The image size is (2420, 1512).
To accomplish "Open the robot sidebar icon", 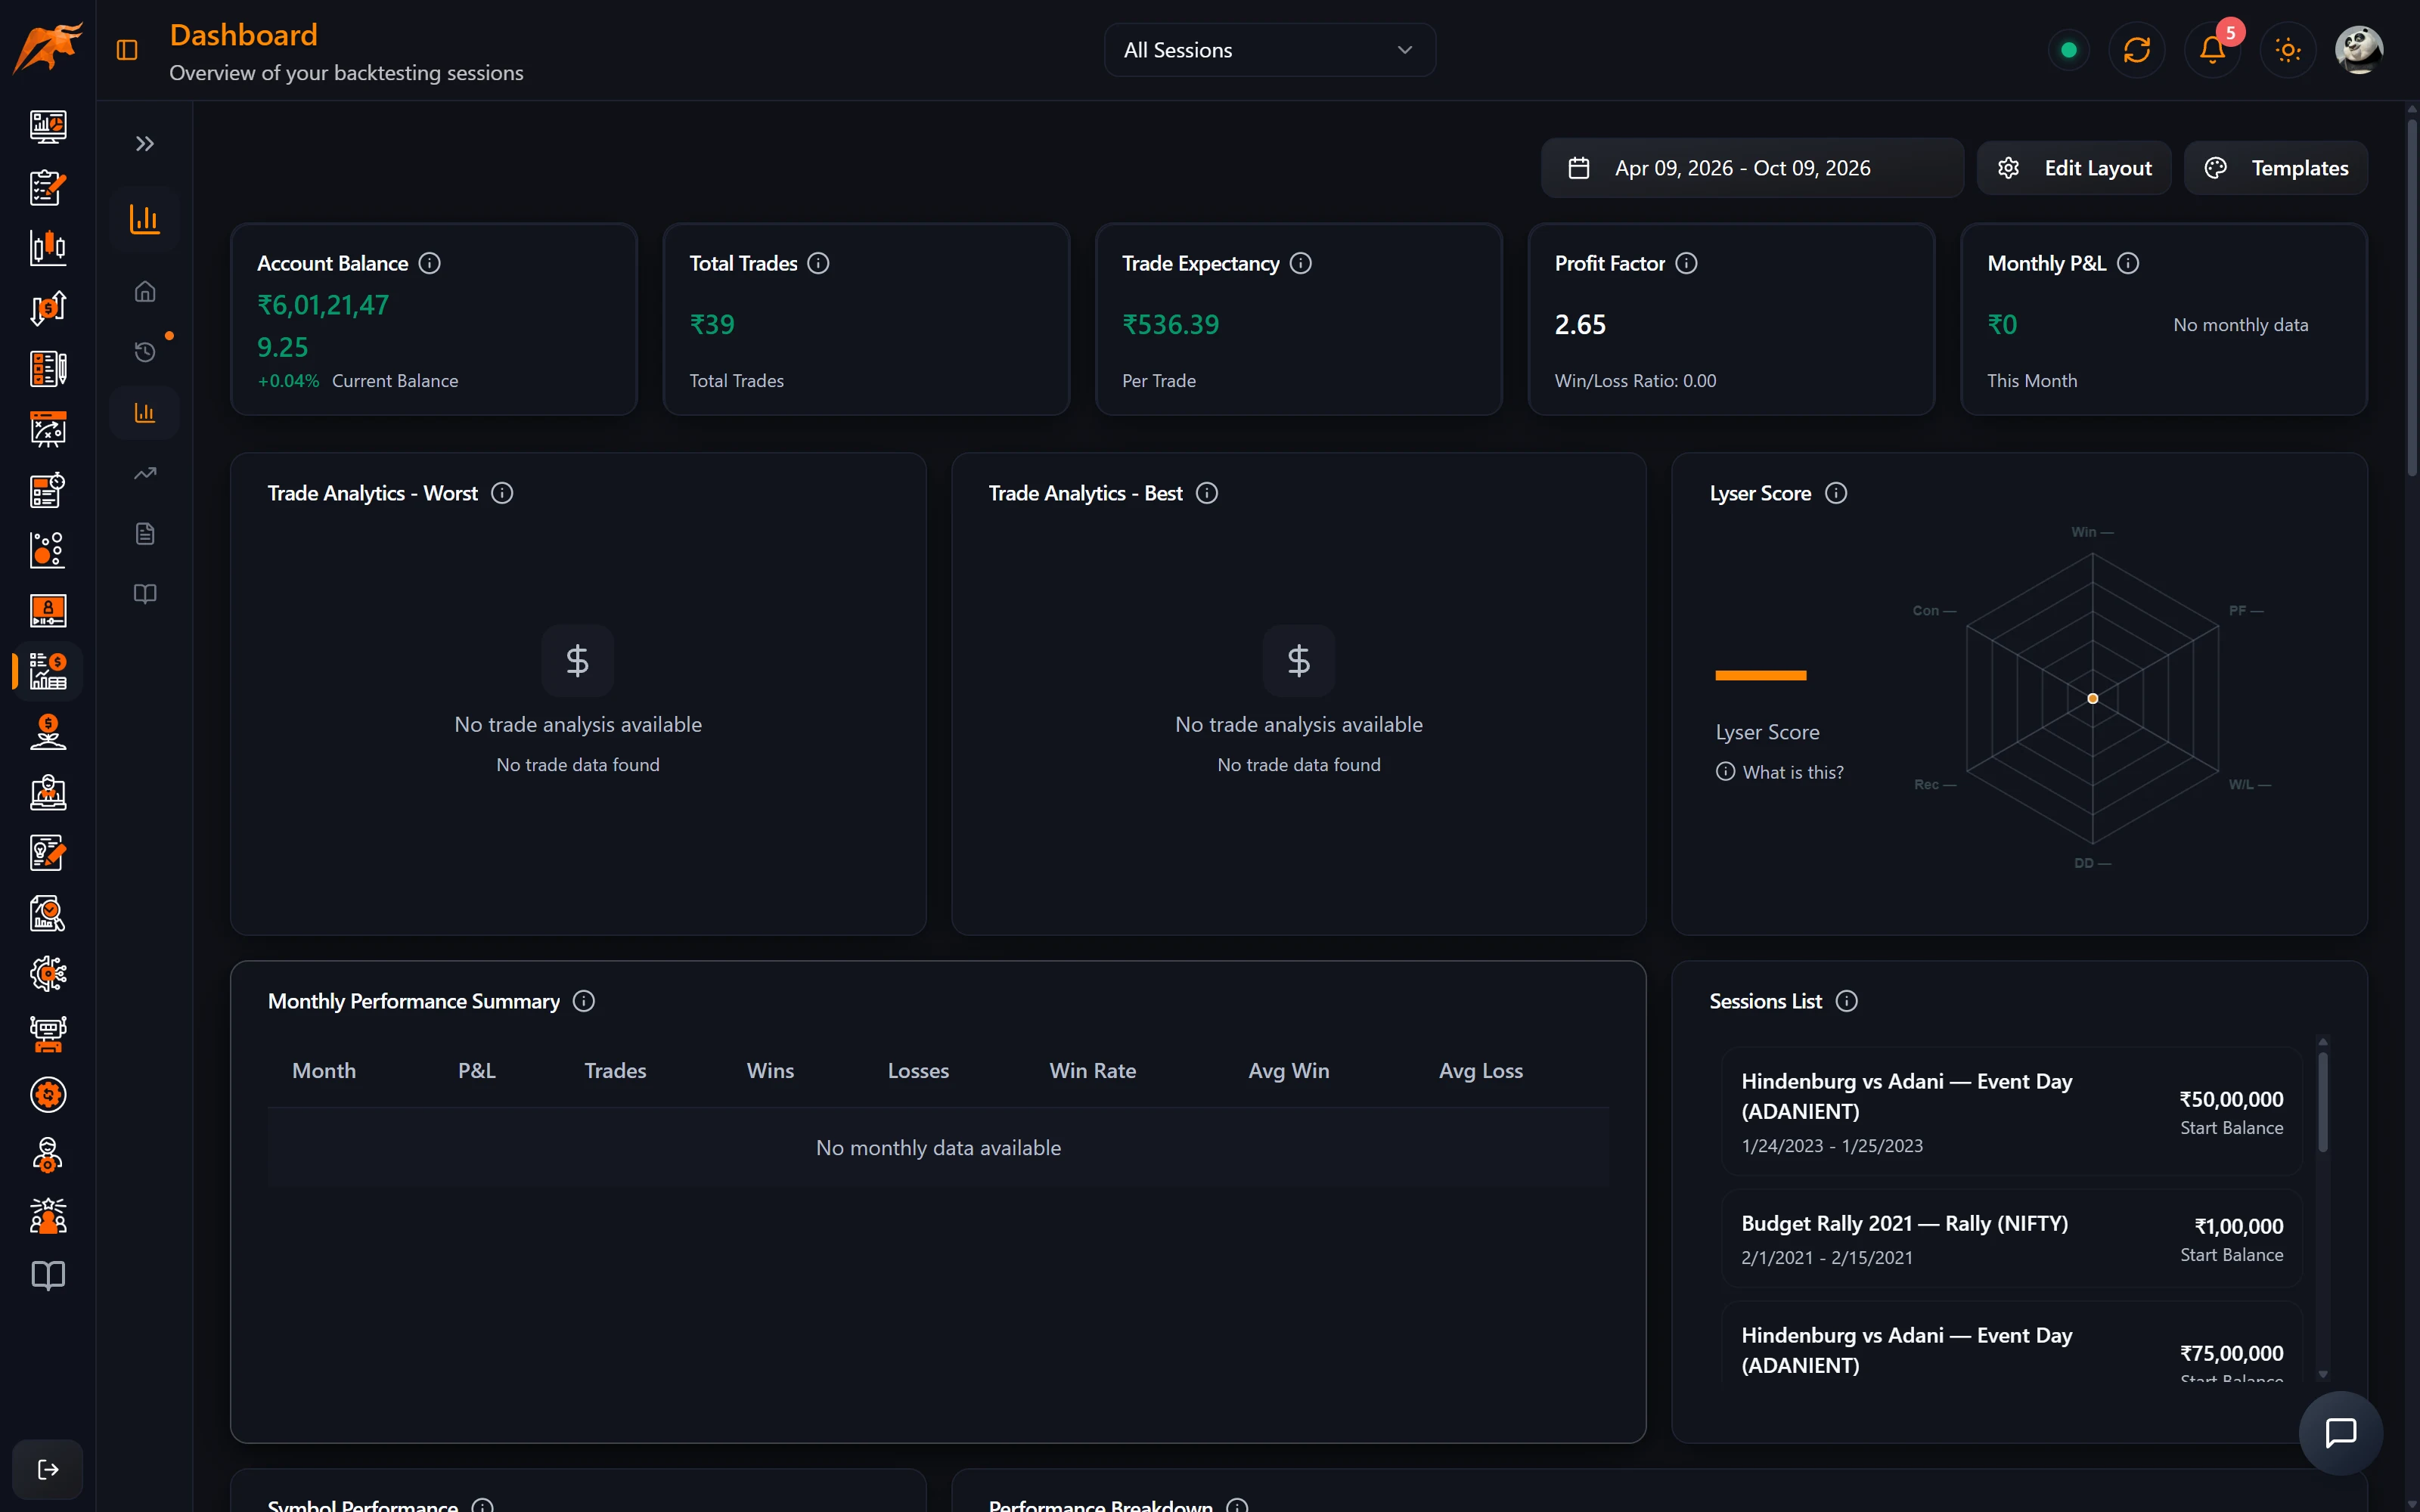I will [x=48, y=1034].
